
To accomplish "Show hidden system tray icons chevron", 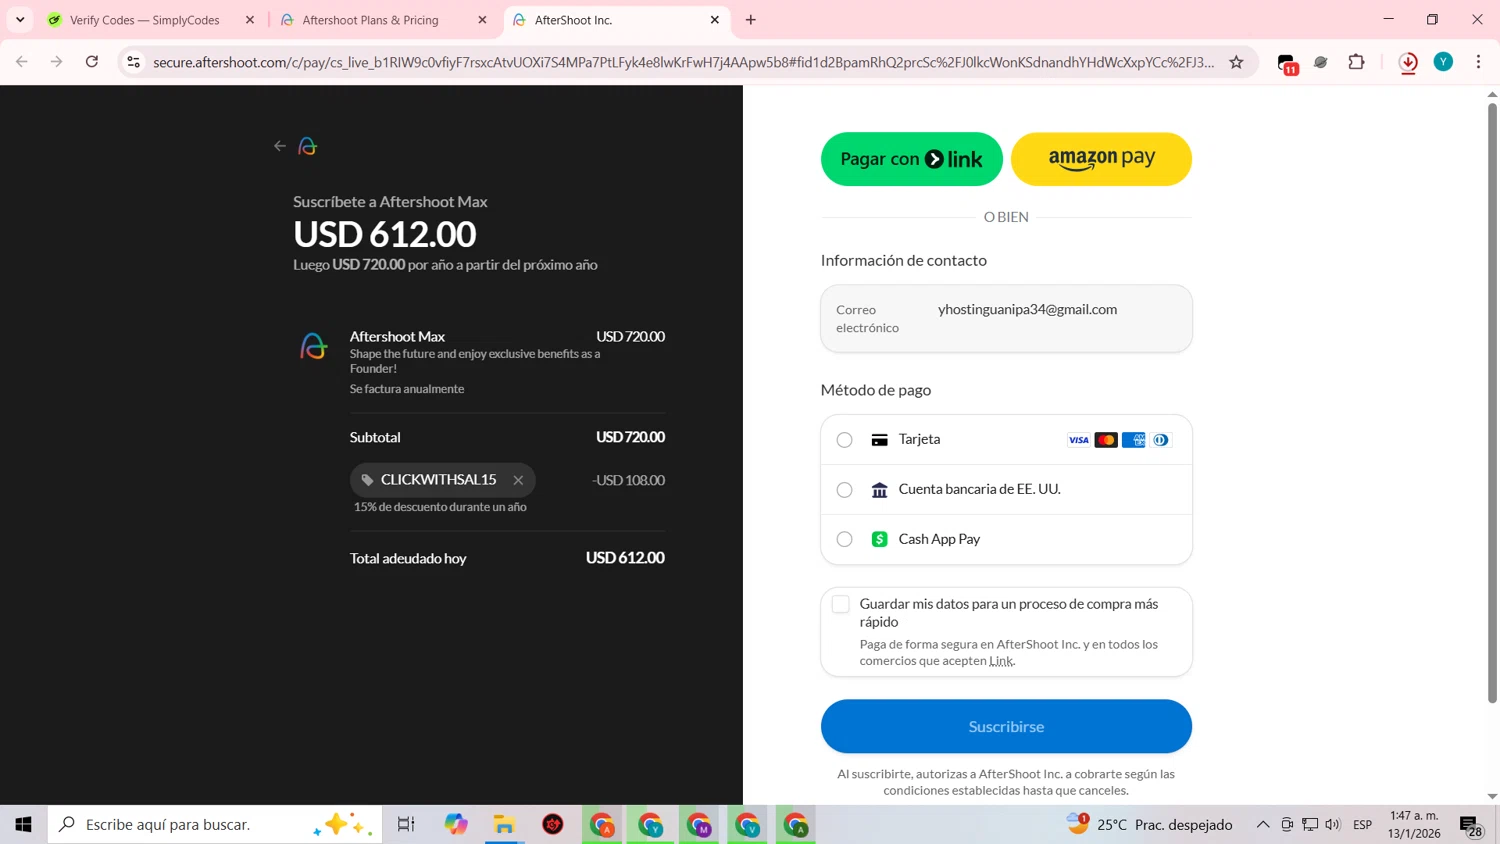I will 1263,824.
